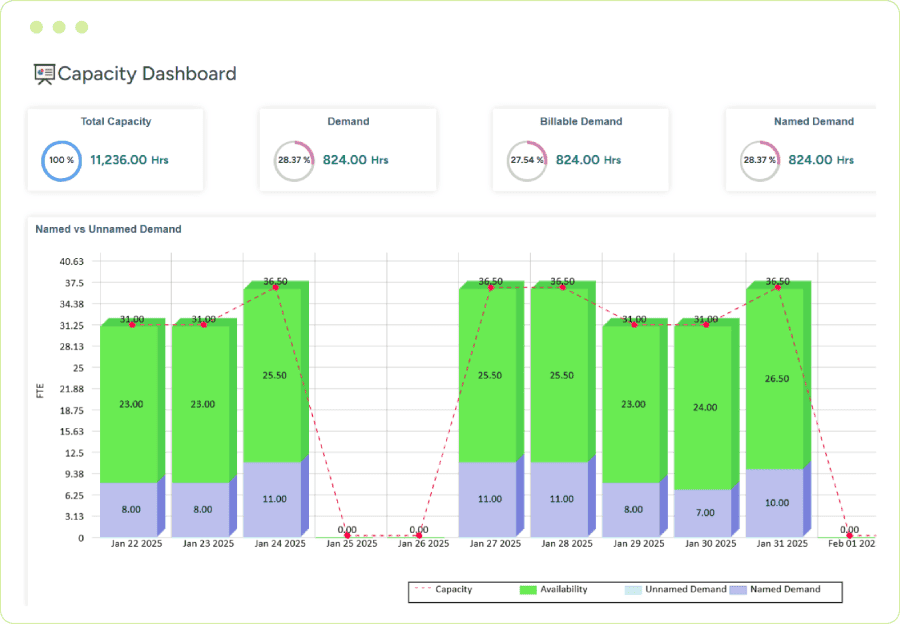Click the Total Capacity donut gauge
This screenshot has width=900, height=624.
61,160
